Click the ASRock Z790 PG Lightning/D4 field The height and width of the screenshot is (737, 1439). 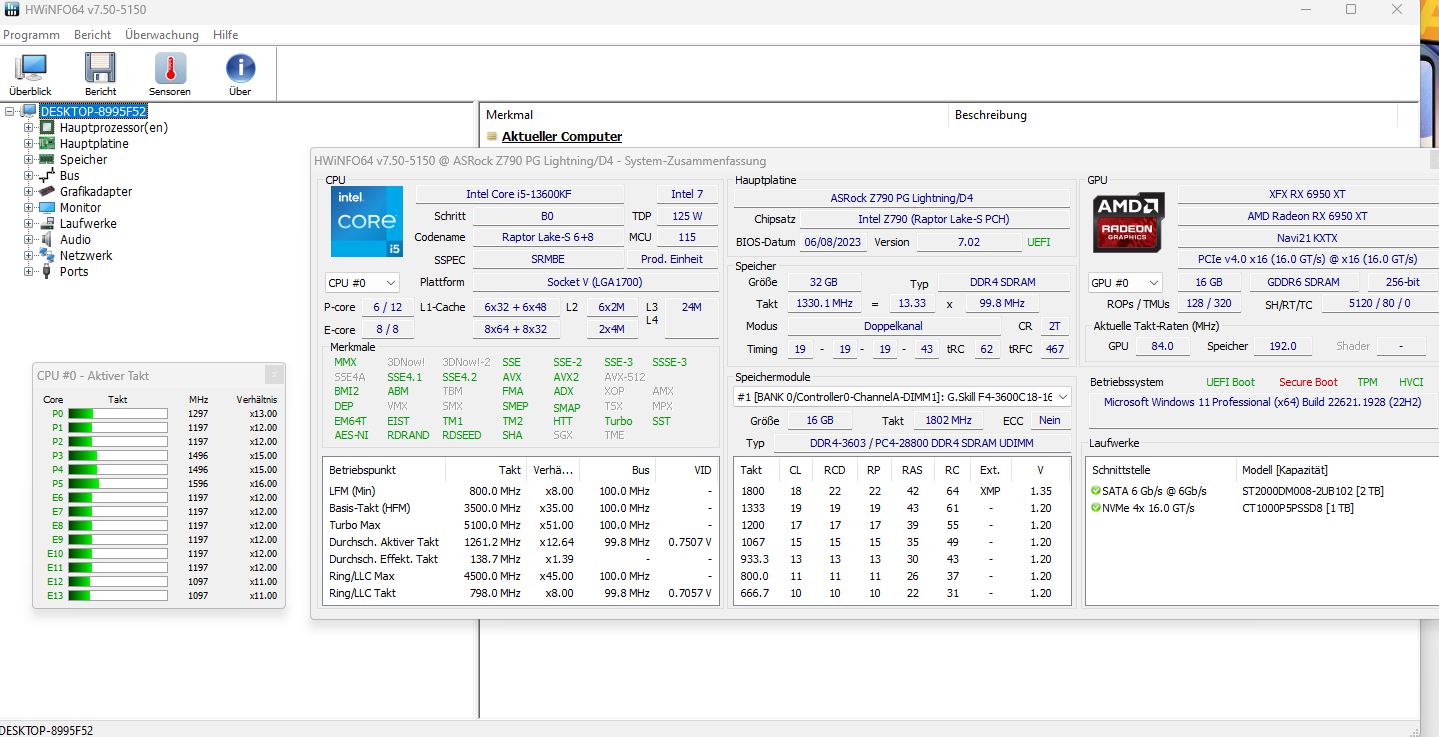point(902,198)
